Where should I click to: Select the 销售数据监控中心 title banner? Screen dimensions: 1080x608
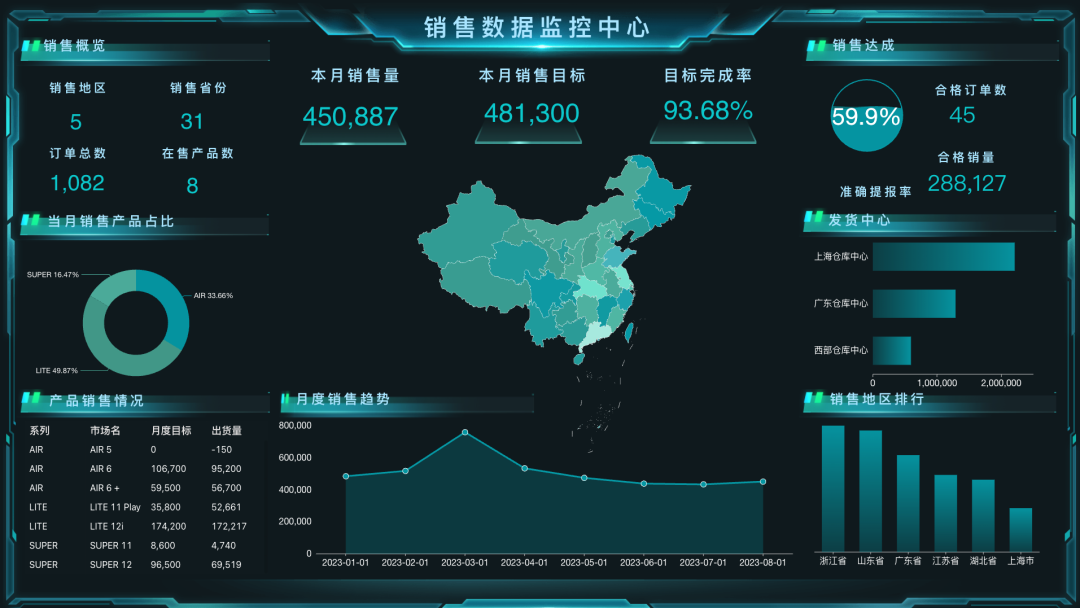(x=540, y=27)
